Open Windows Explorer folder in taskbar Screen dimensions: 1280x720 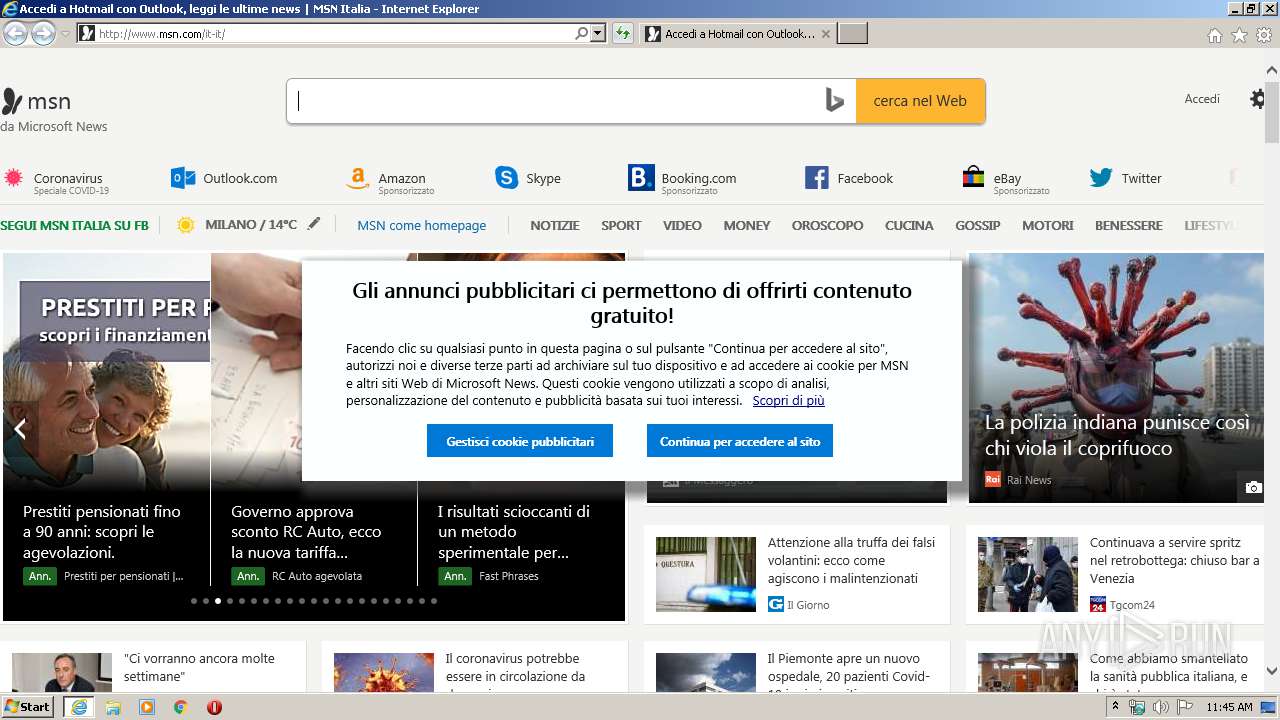(113, 707)
